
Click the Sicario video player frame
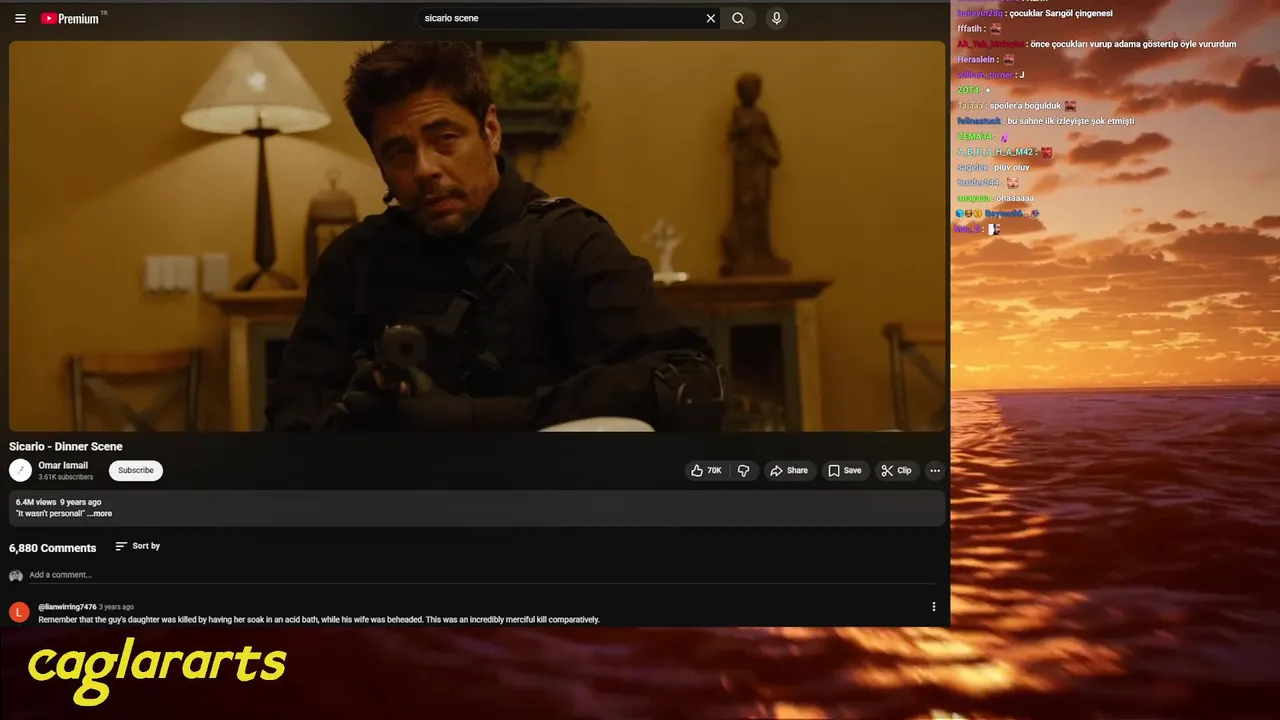[x=477, y=236]
